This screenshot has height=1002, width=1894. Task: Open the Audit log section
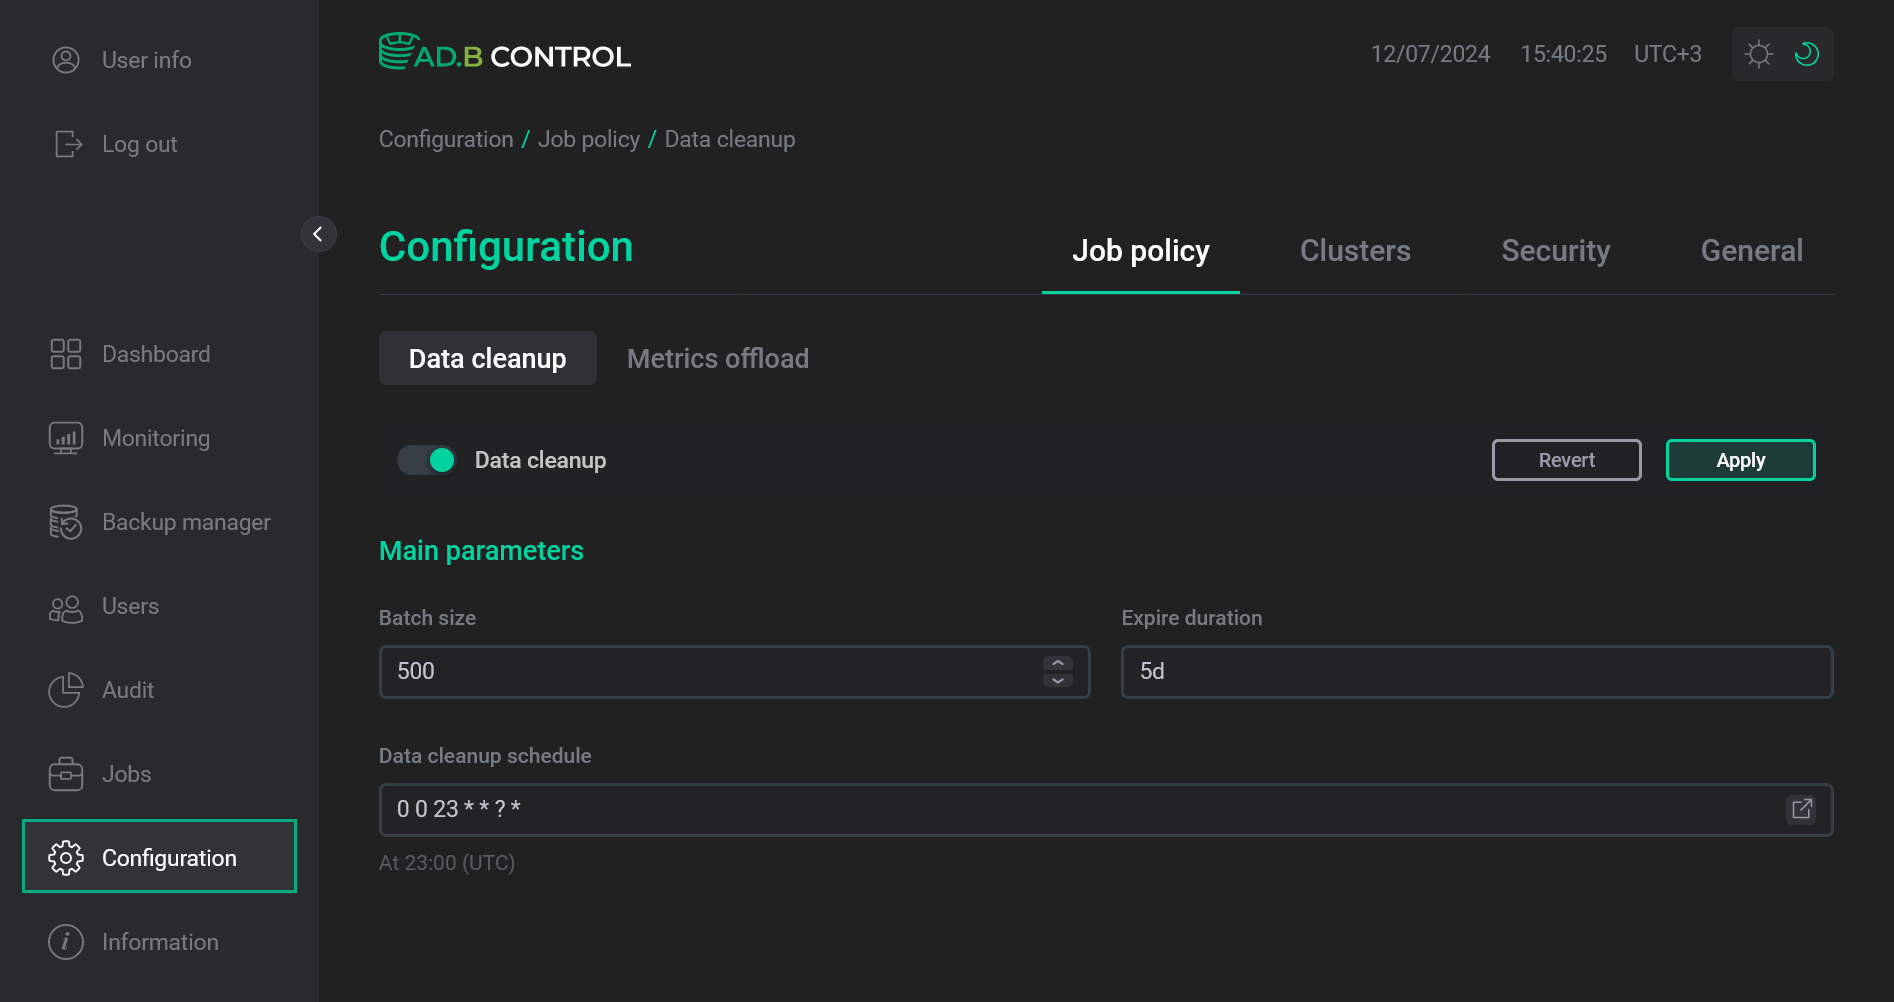[x=127, y=689]
